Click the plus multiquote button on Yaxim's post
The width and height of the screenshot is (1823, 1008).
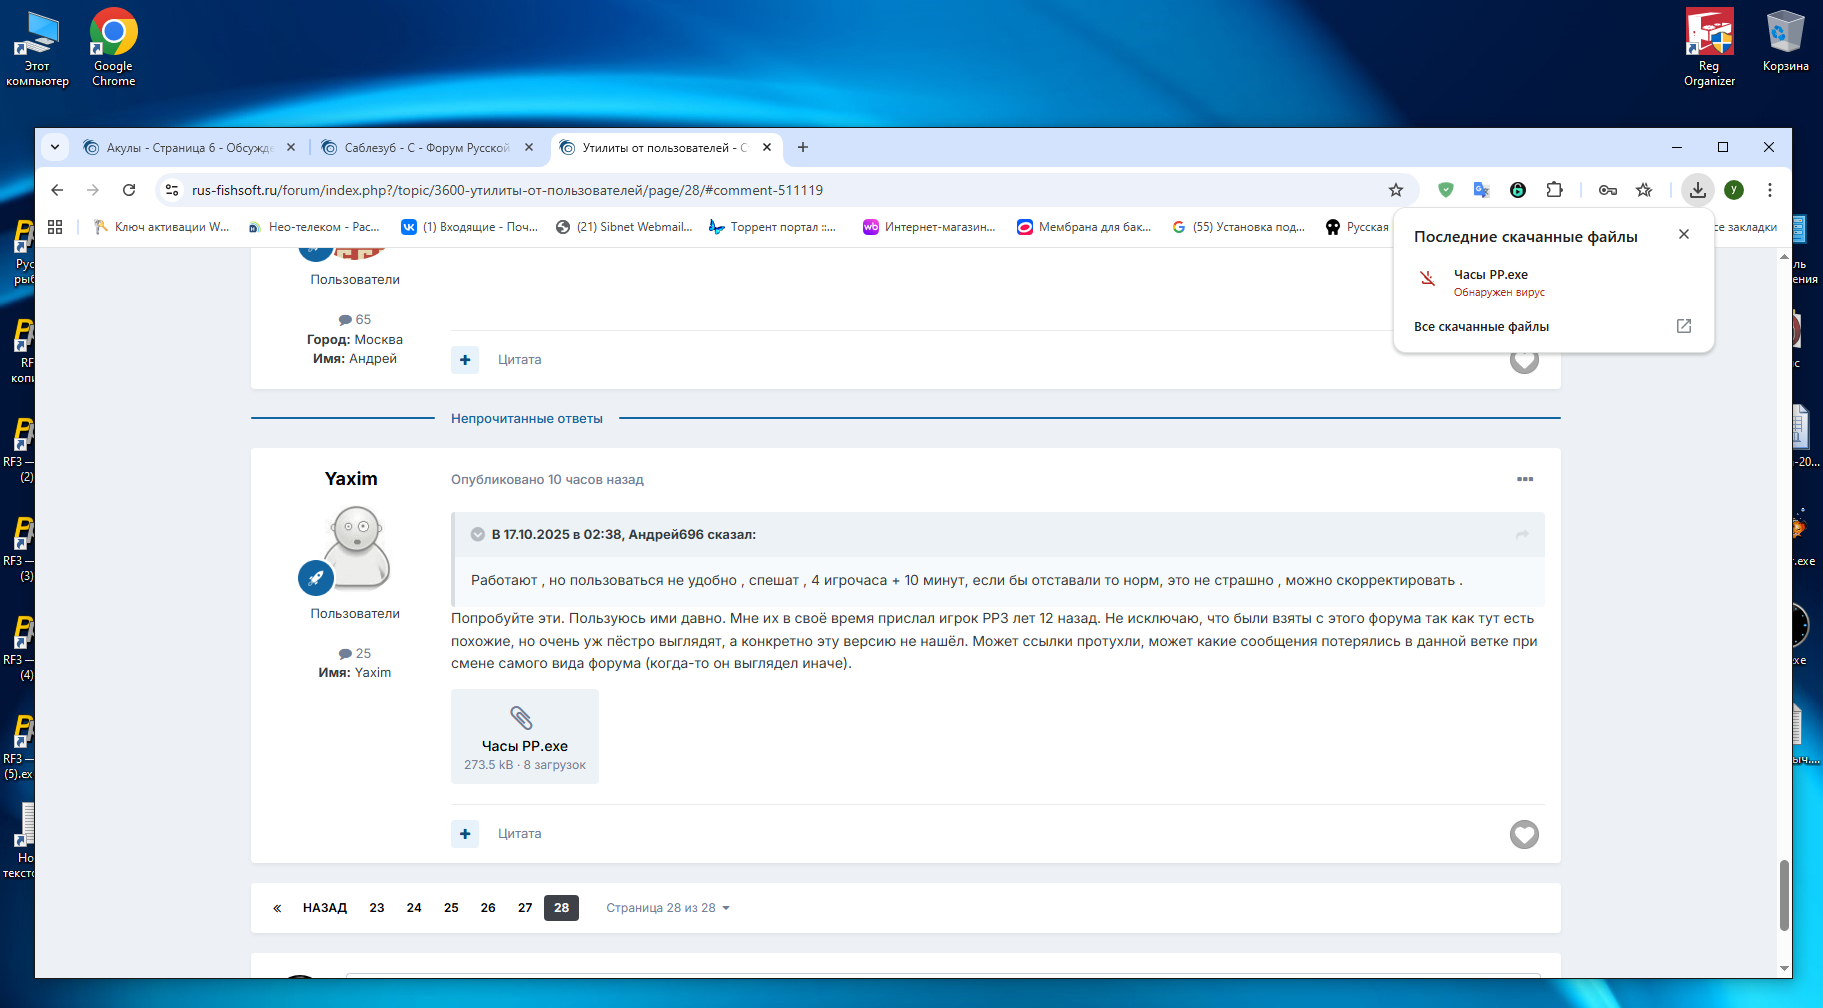pyautogui.click(x=465, y=834)
